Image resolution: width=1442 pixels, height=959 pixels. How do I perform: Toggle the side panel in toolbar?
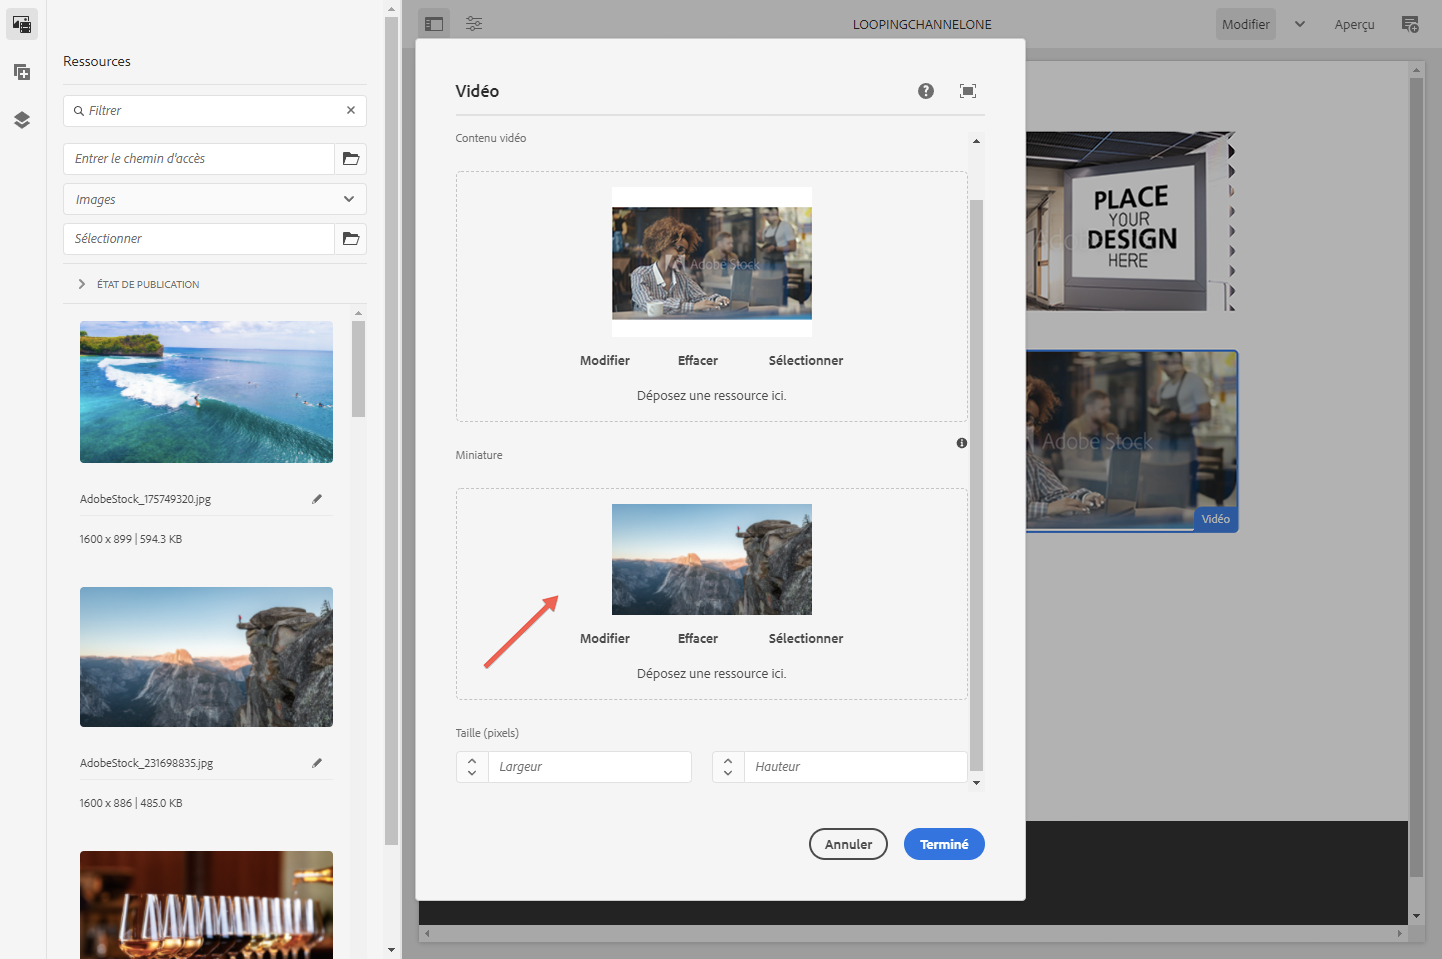(x=434, y=24)
